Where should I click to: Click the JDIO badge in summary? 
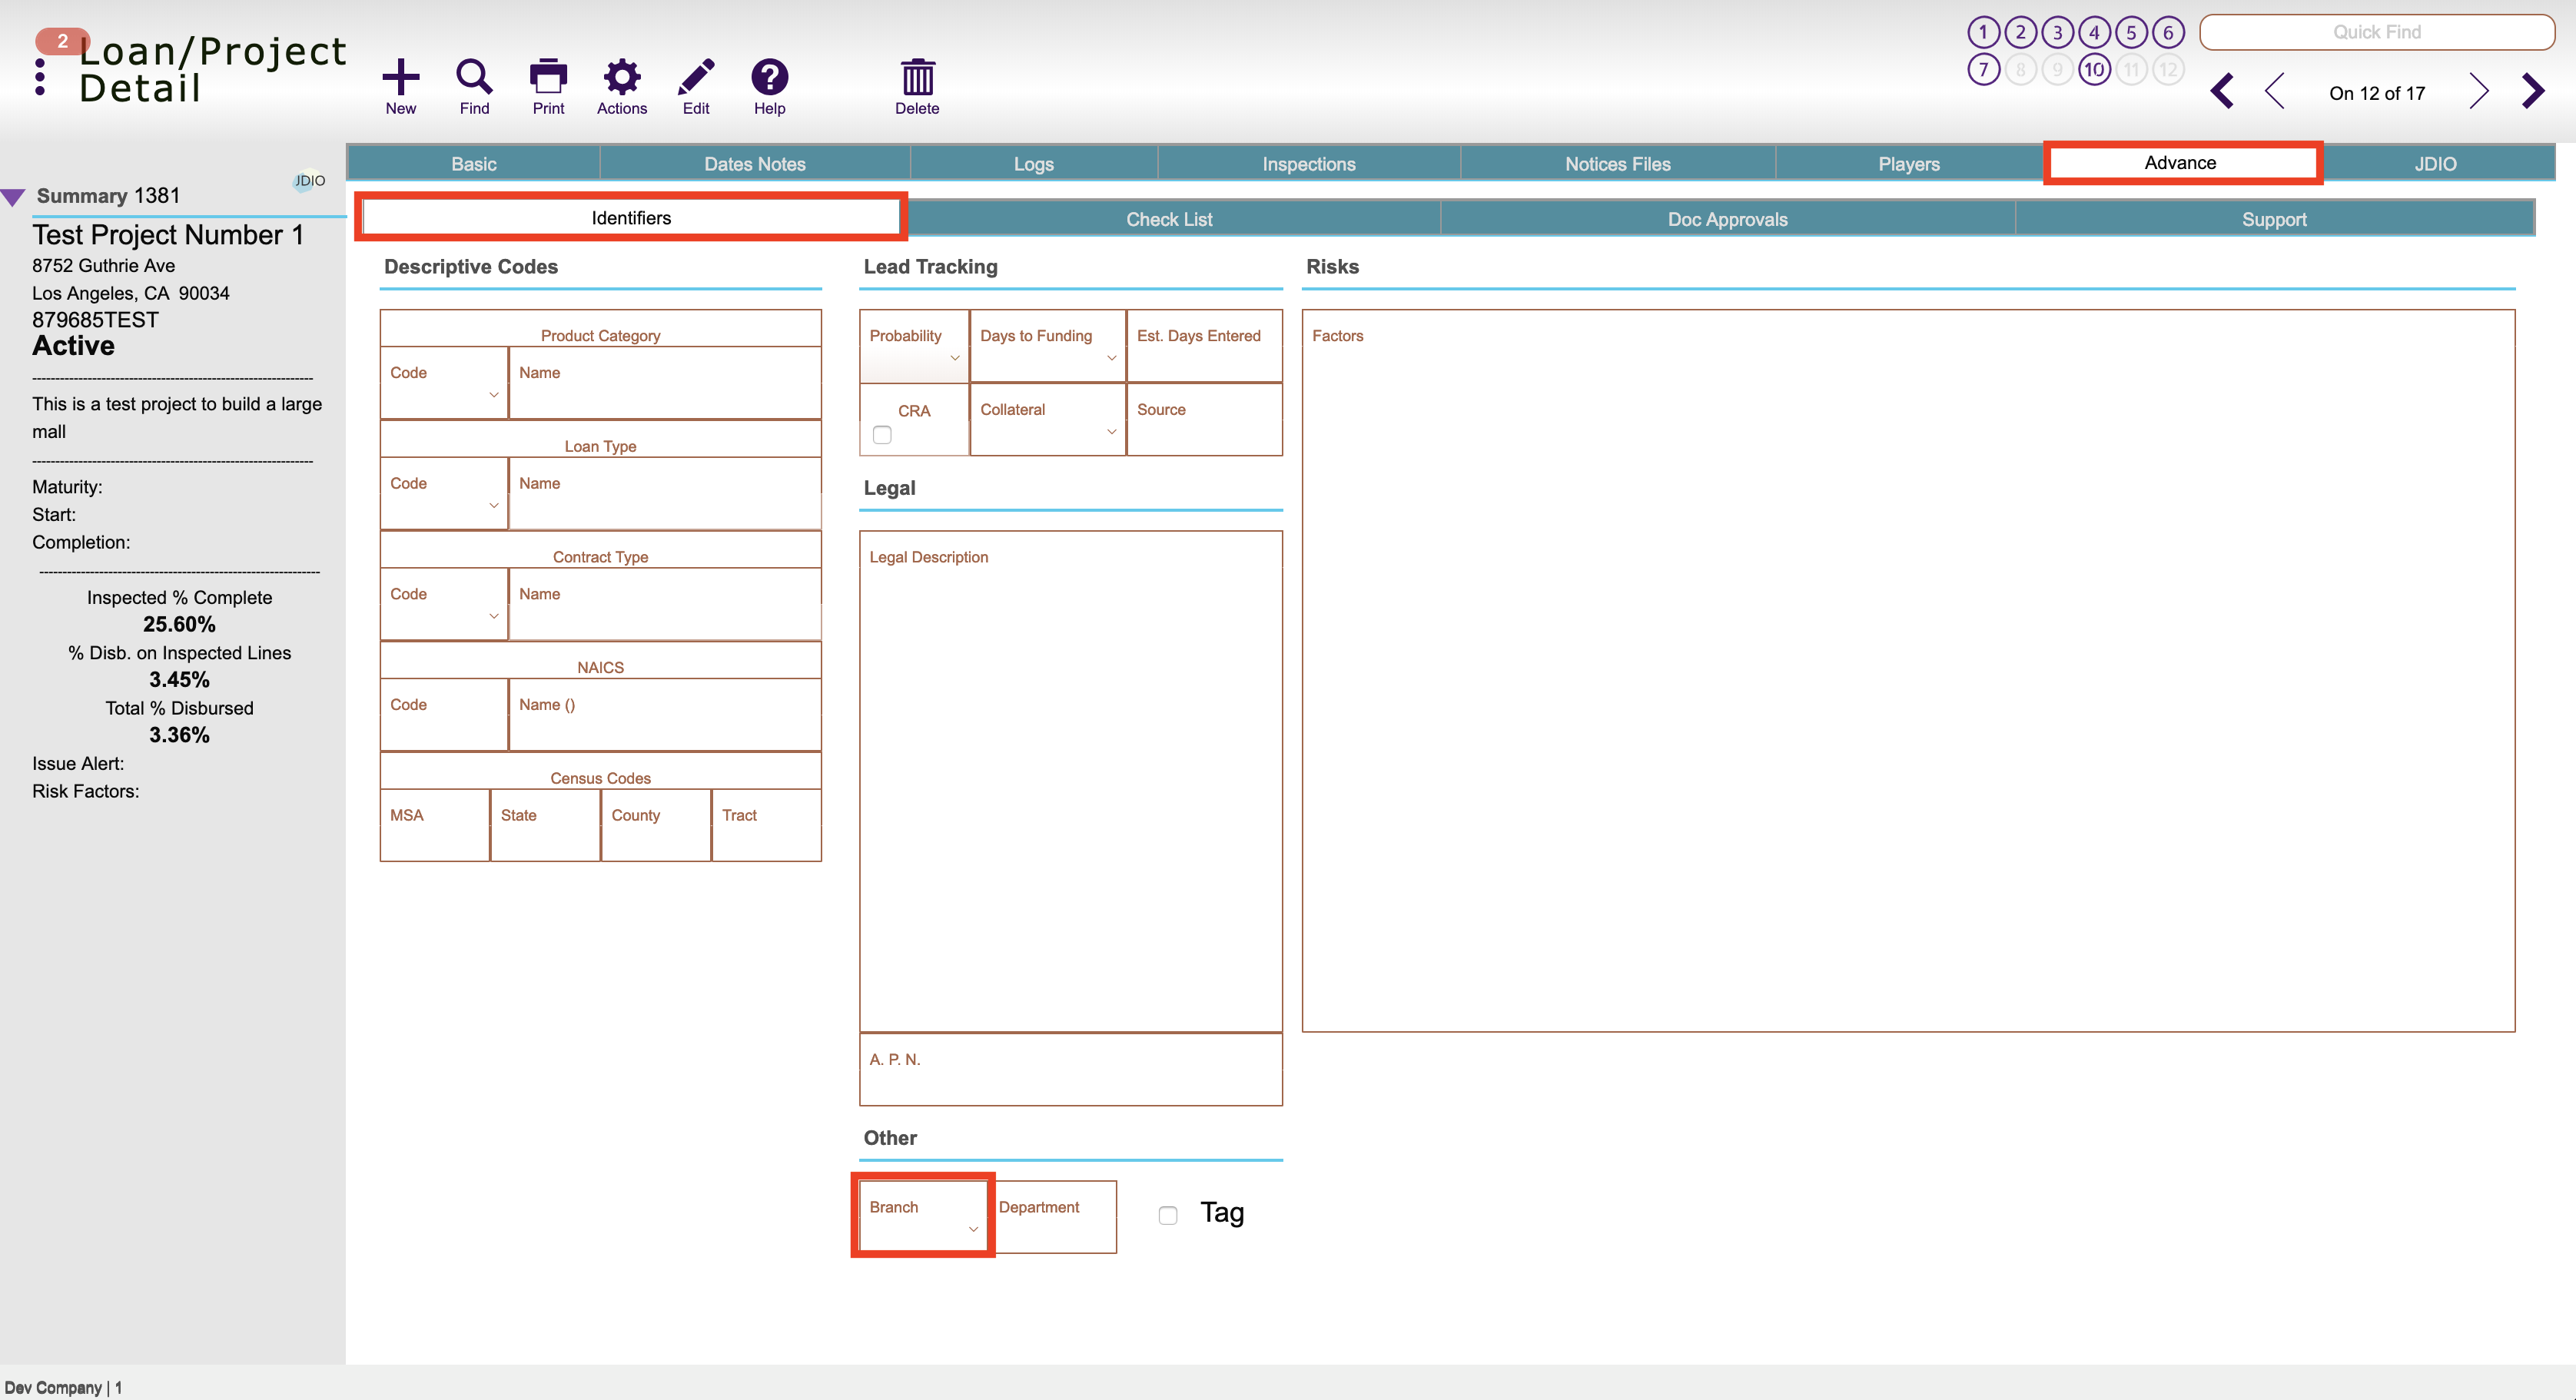click(309, 181)
